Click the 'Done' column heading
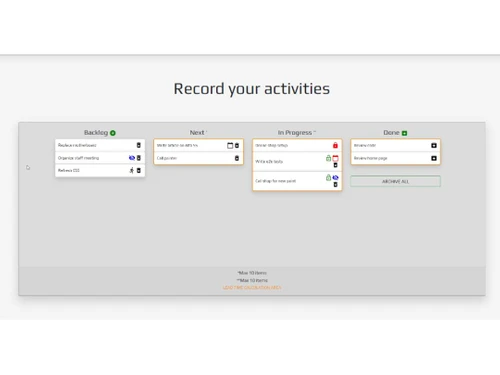The image size is (500, 375). point(391,133)
